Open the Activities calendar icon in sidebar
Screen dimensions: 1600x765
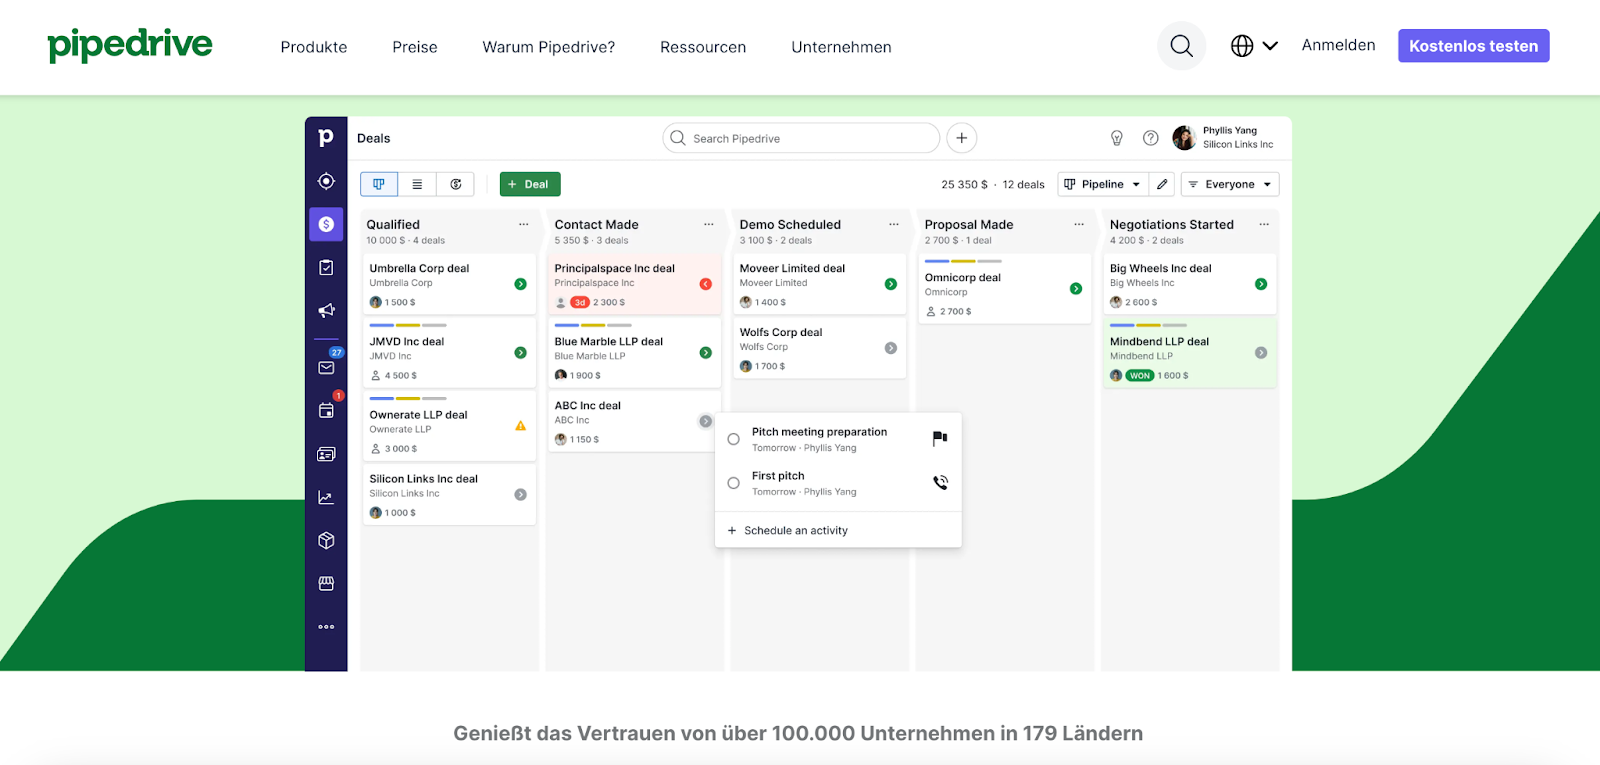pos(327,409)
